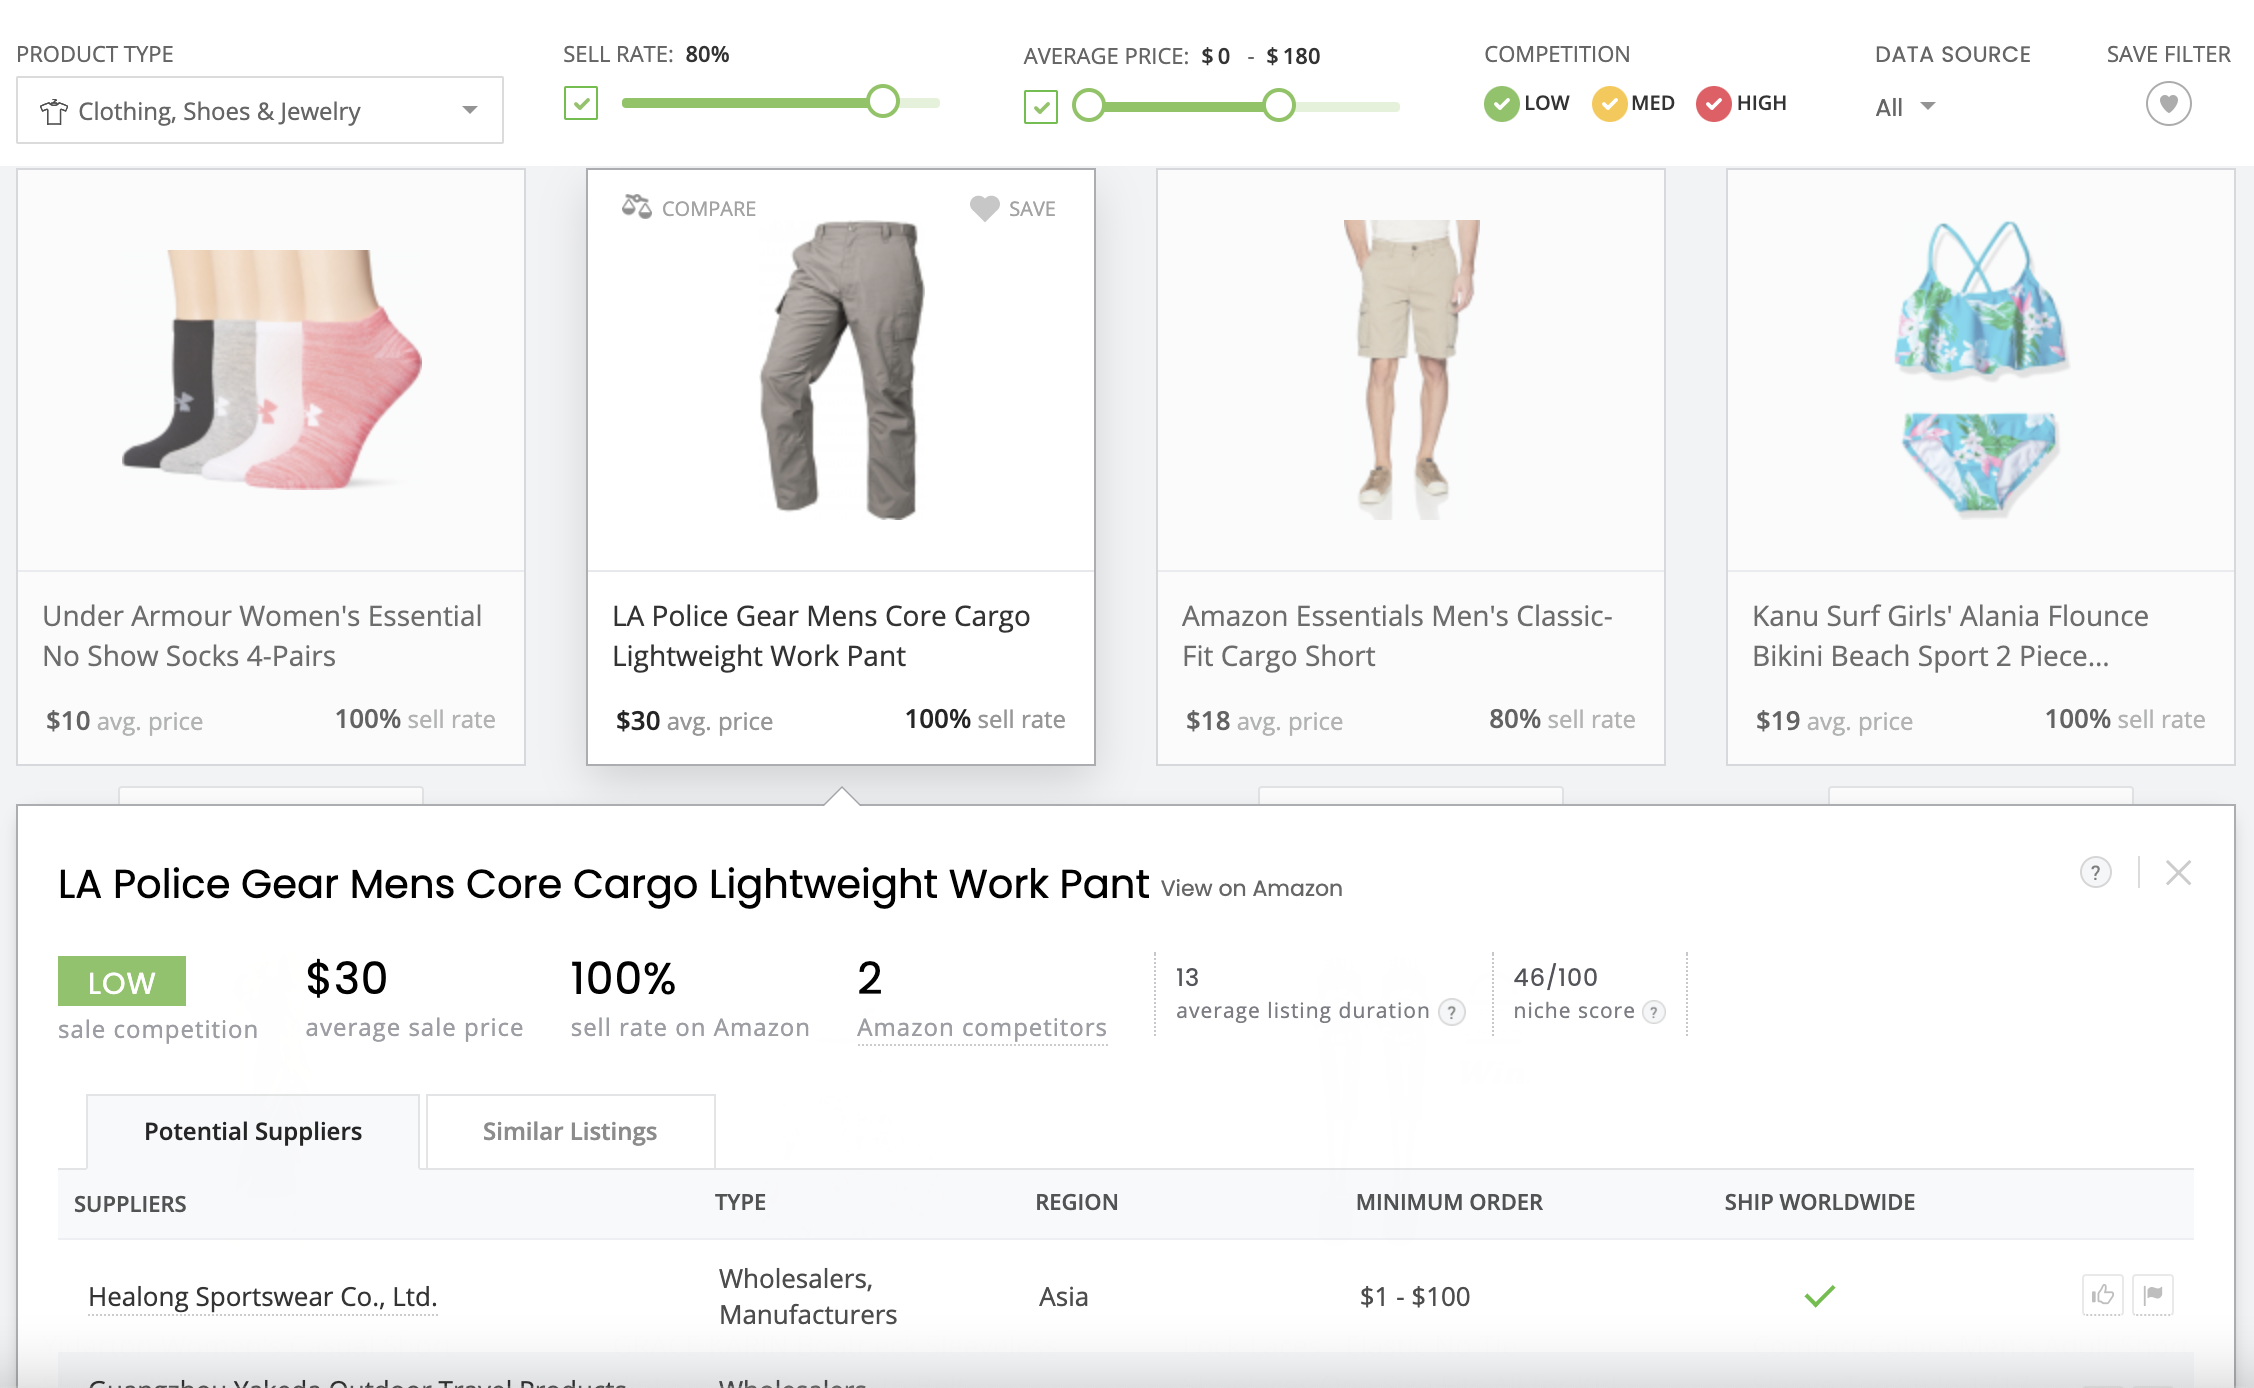Click the Healong ship worldwide checkmark

point(1820,1296)
